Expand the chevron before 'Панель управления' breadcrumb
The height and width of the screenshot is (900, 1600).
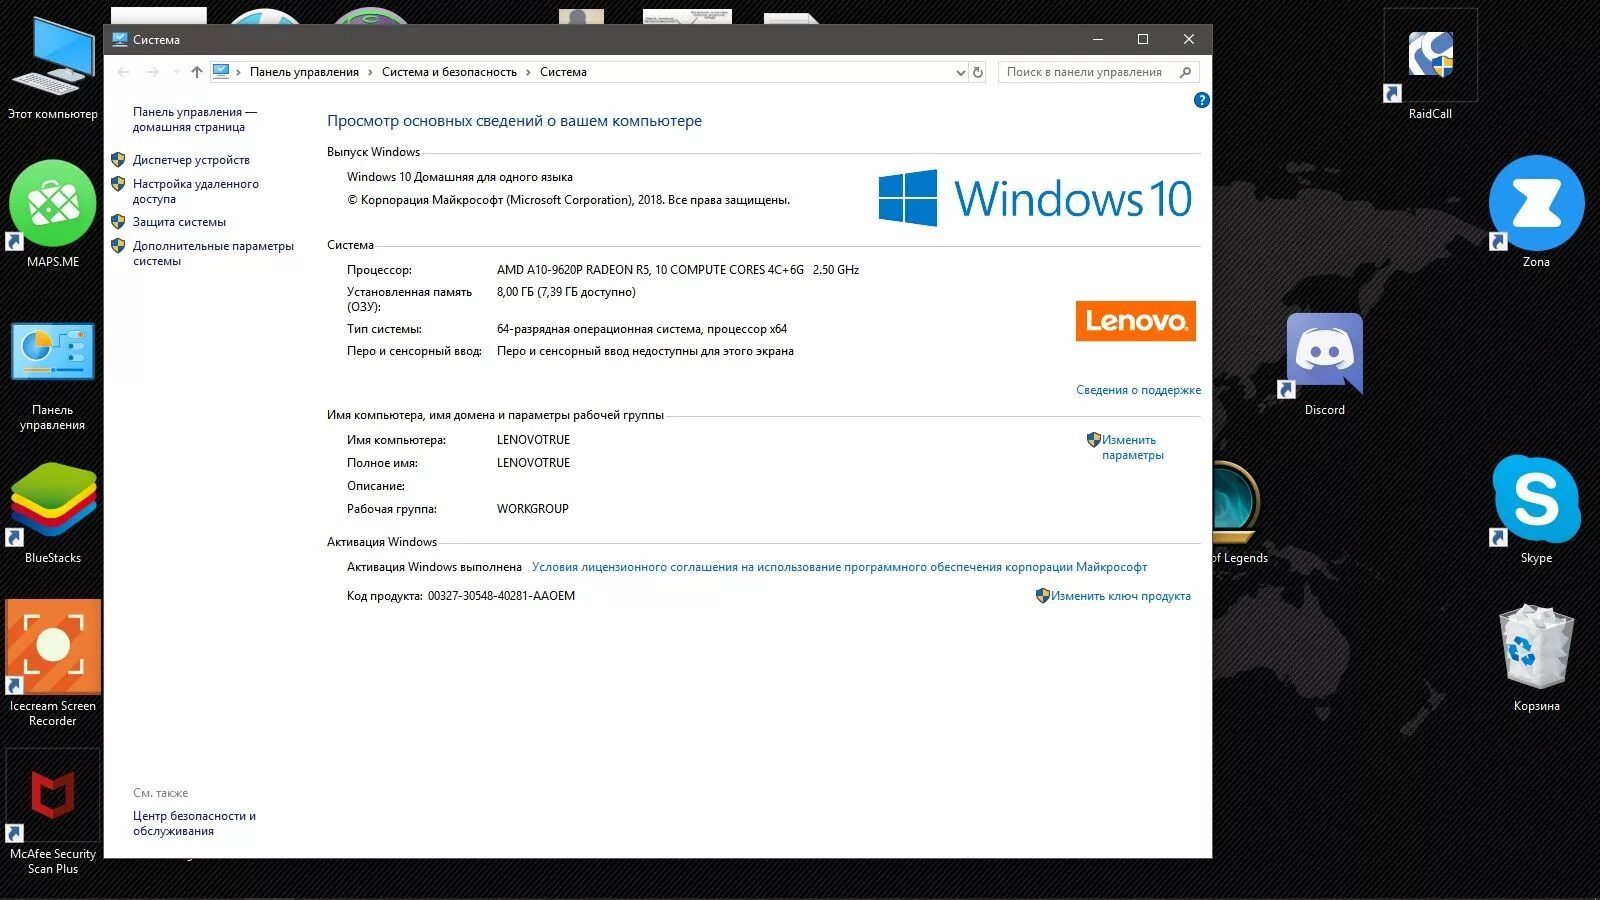coord(238,72)
